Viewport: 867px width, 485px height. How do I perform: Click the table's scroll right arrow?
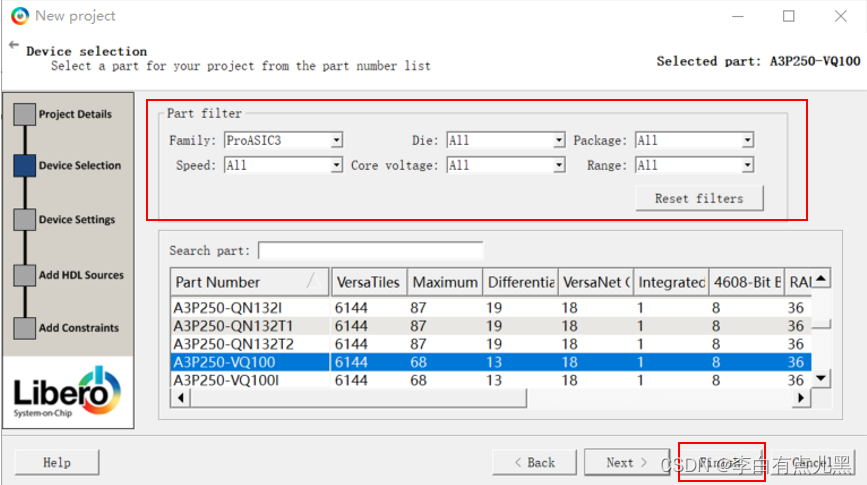[801, 398]
